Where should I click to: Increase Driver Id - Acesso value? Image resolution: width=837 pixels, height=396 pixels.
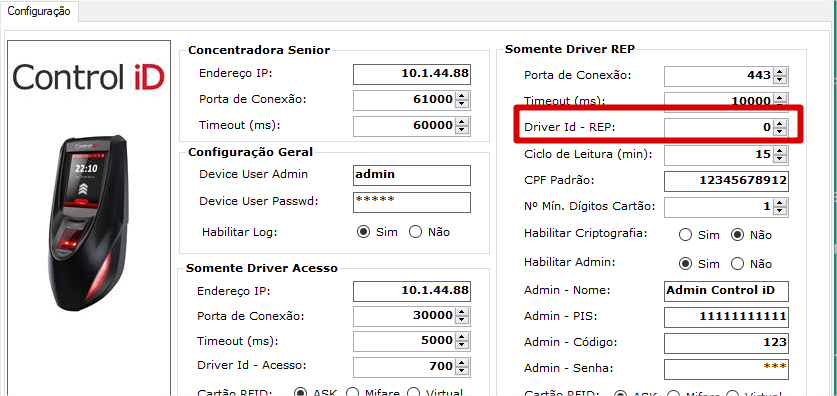[x=462, y=363]
